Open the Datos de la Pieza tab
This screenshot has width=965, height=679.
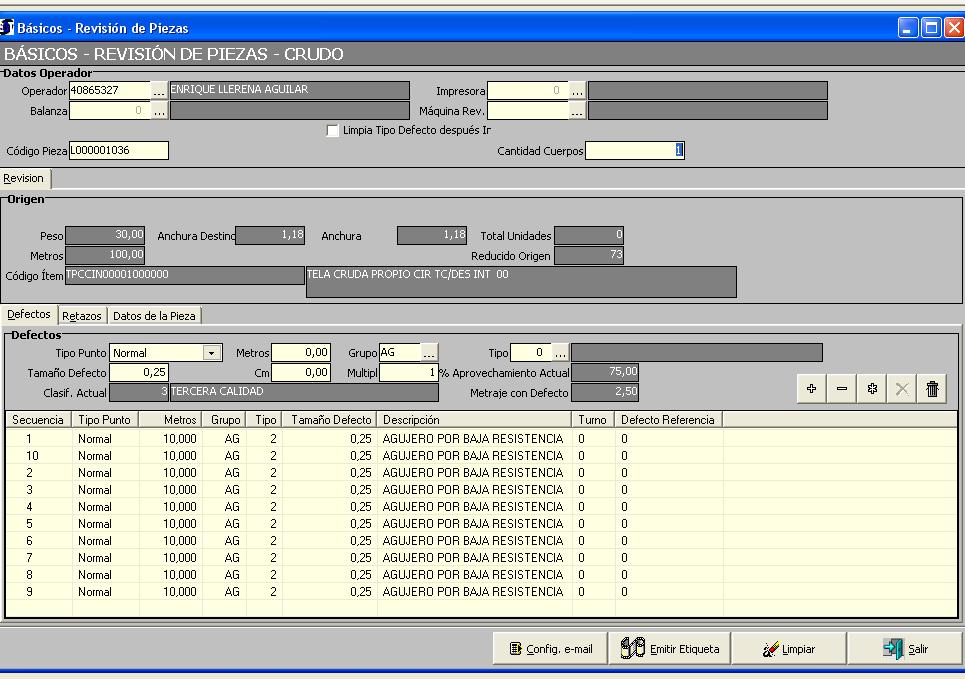[155, 316]
